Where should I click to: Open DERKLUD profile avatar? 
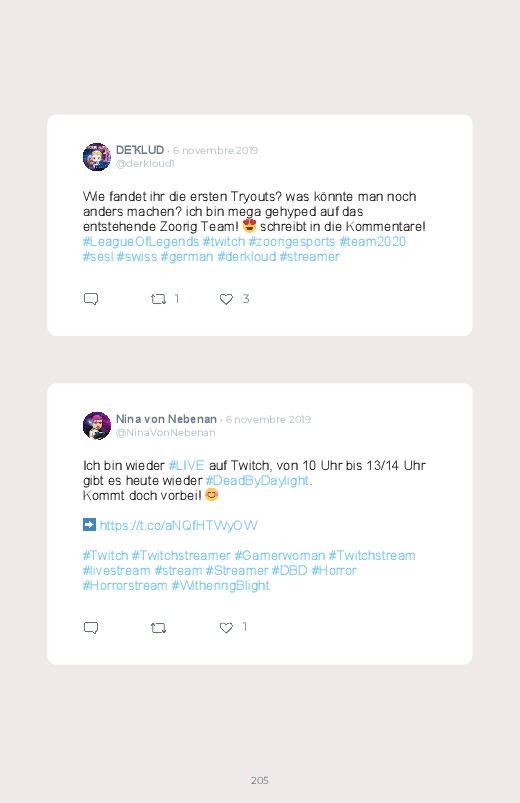pos(97,157)
